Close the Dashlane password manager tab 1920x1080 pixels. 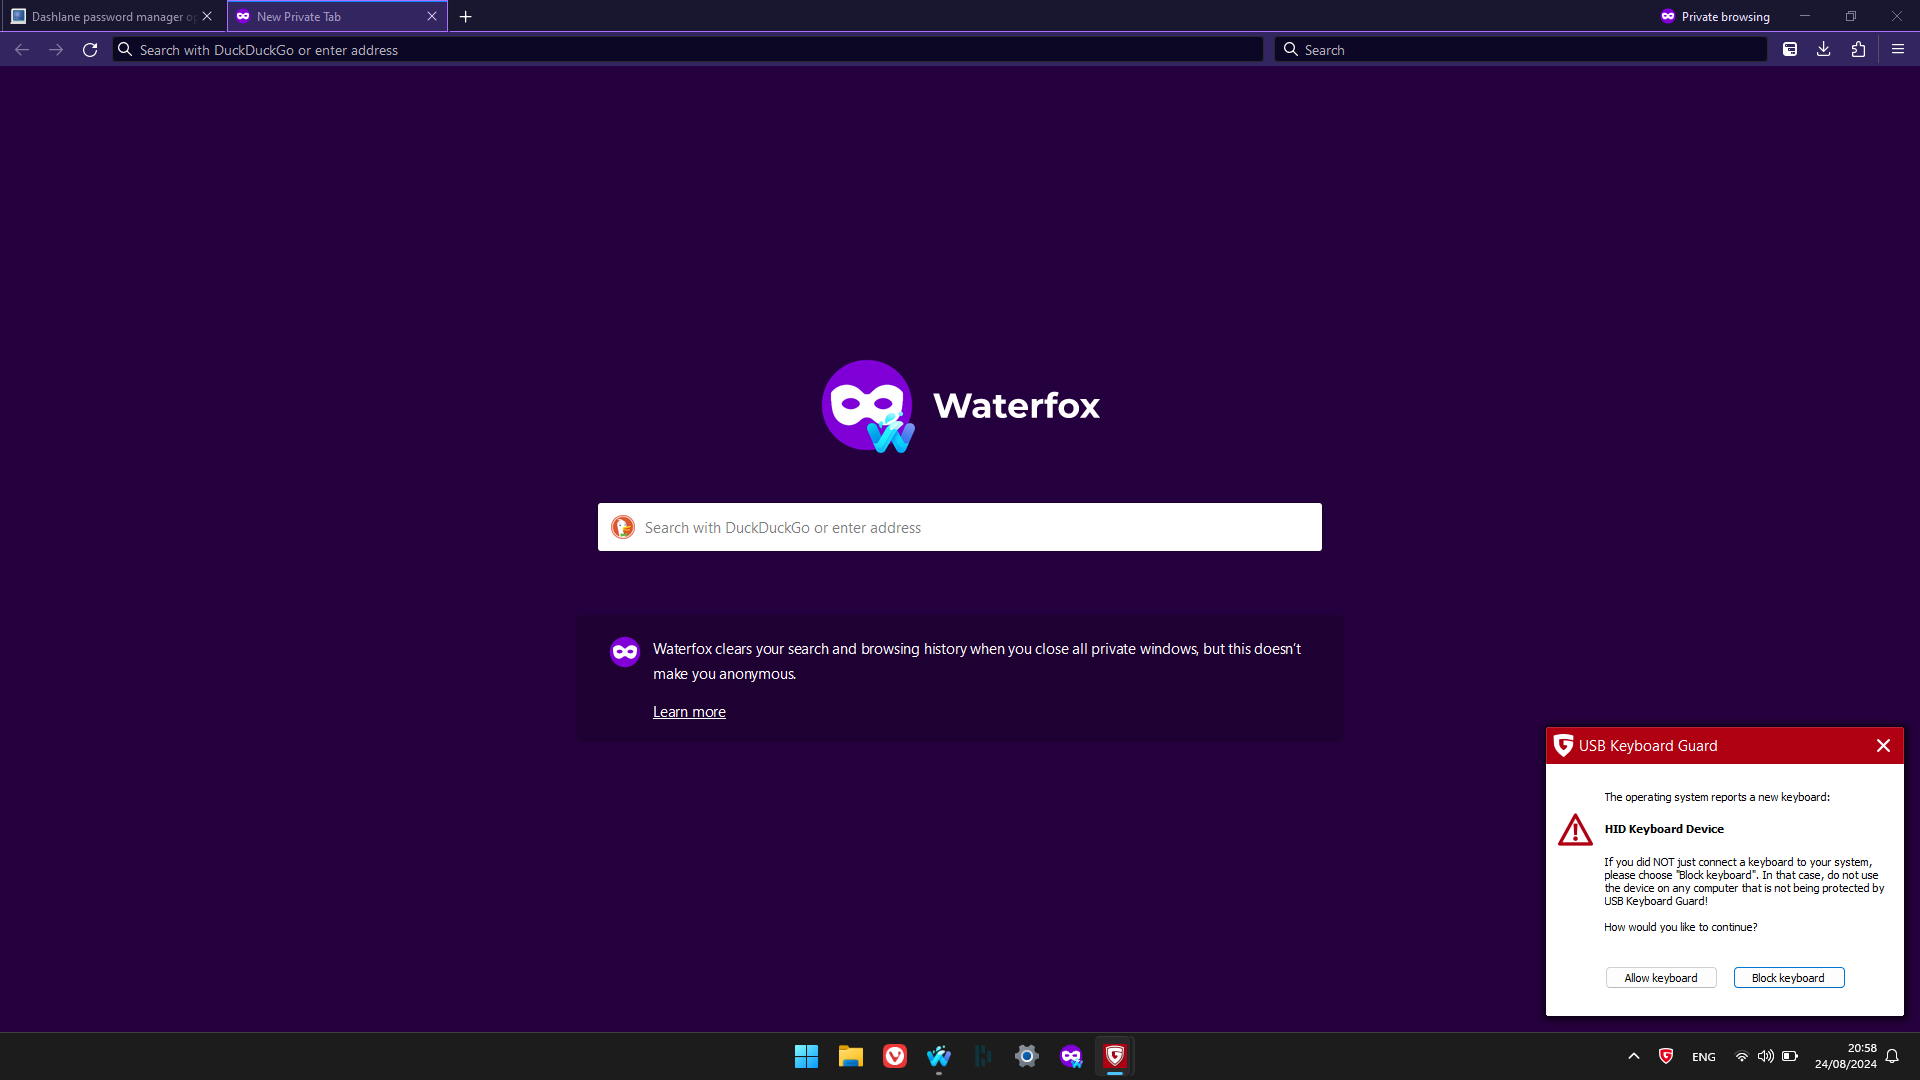point(207,17)
